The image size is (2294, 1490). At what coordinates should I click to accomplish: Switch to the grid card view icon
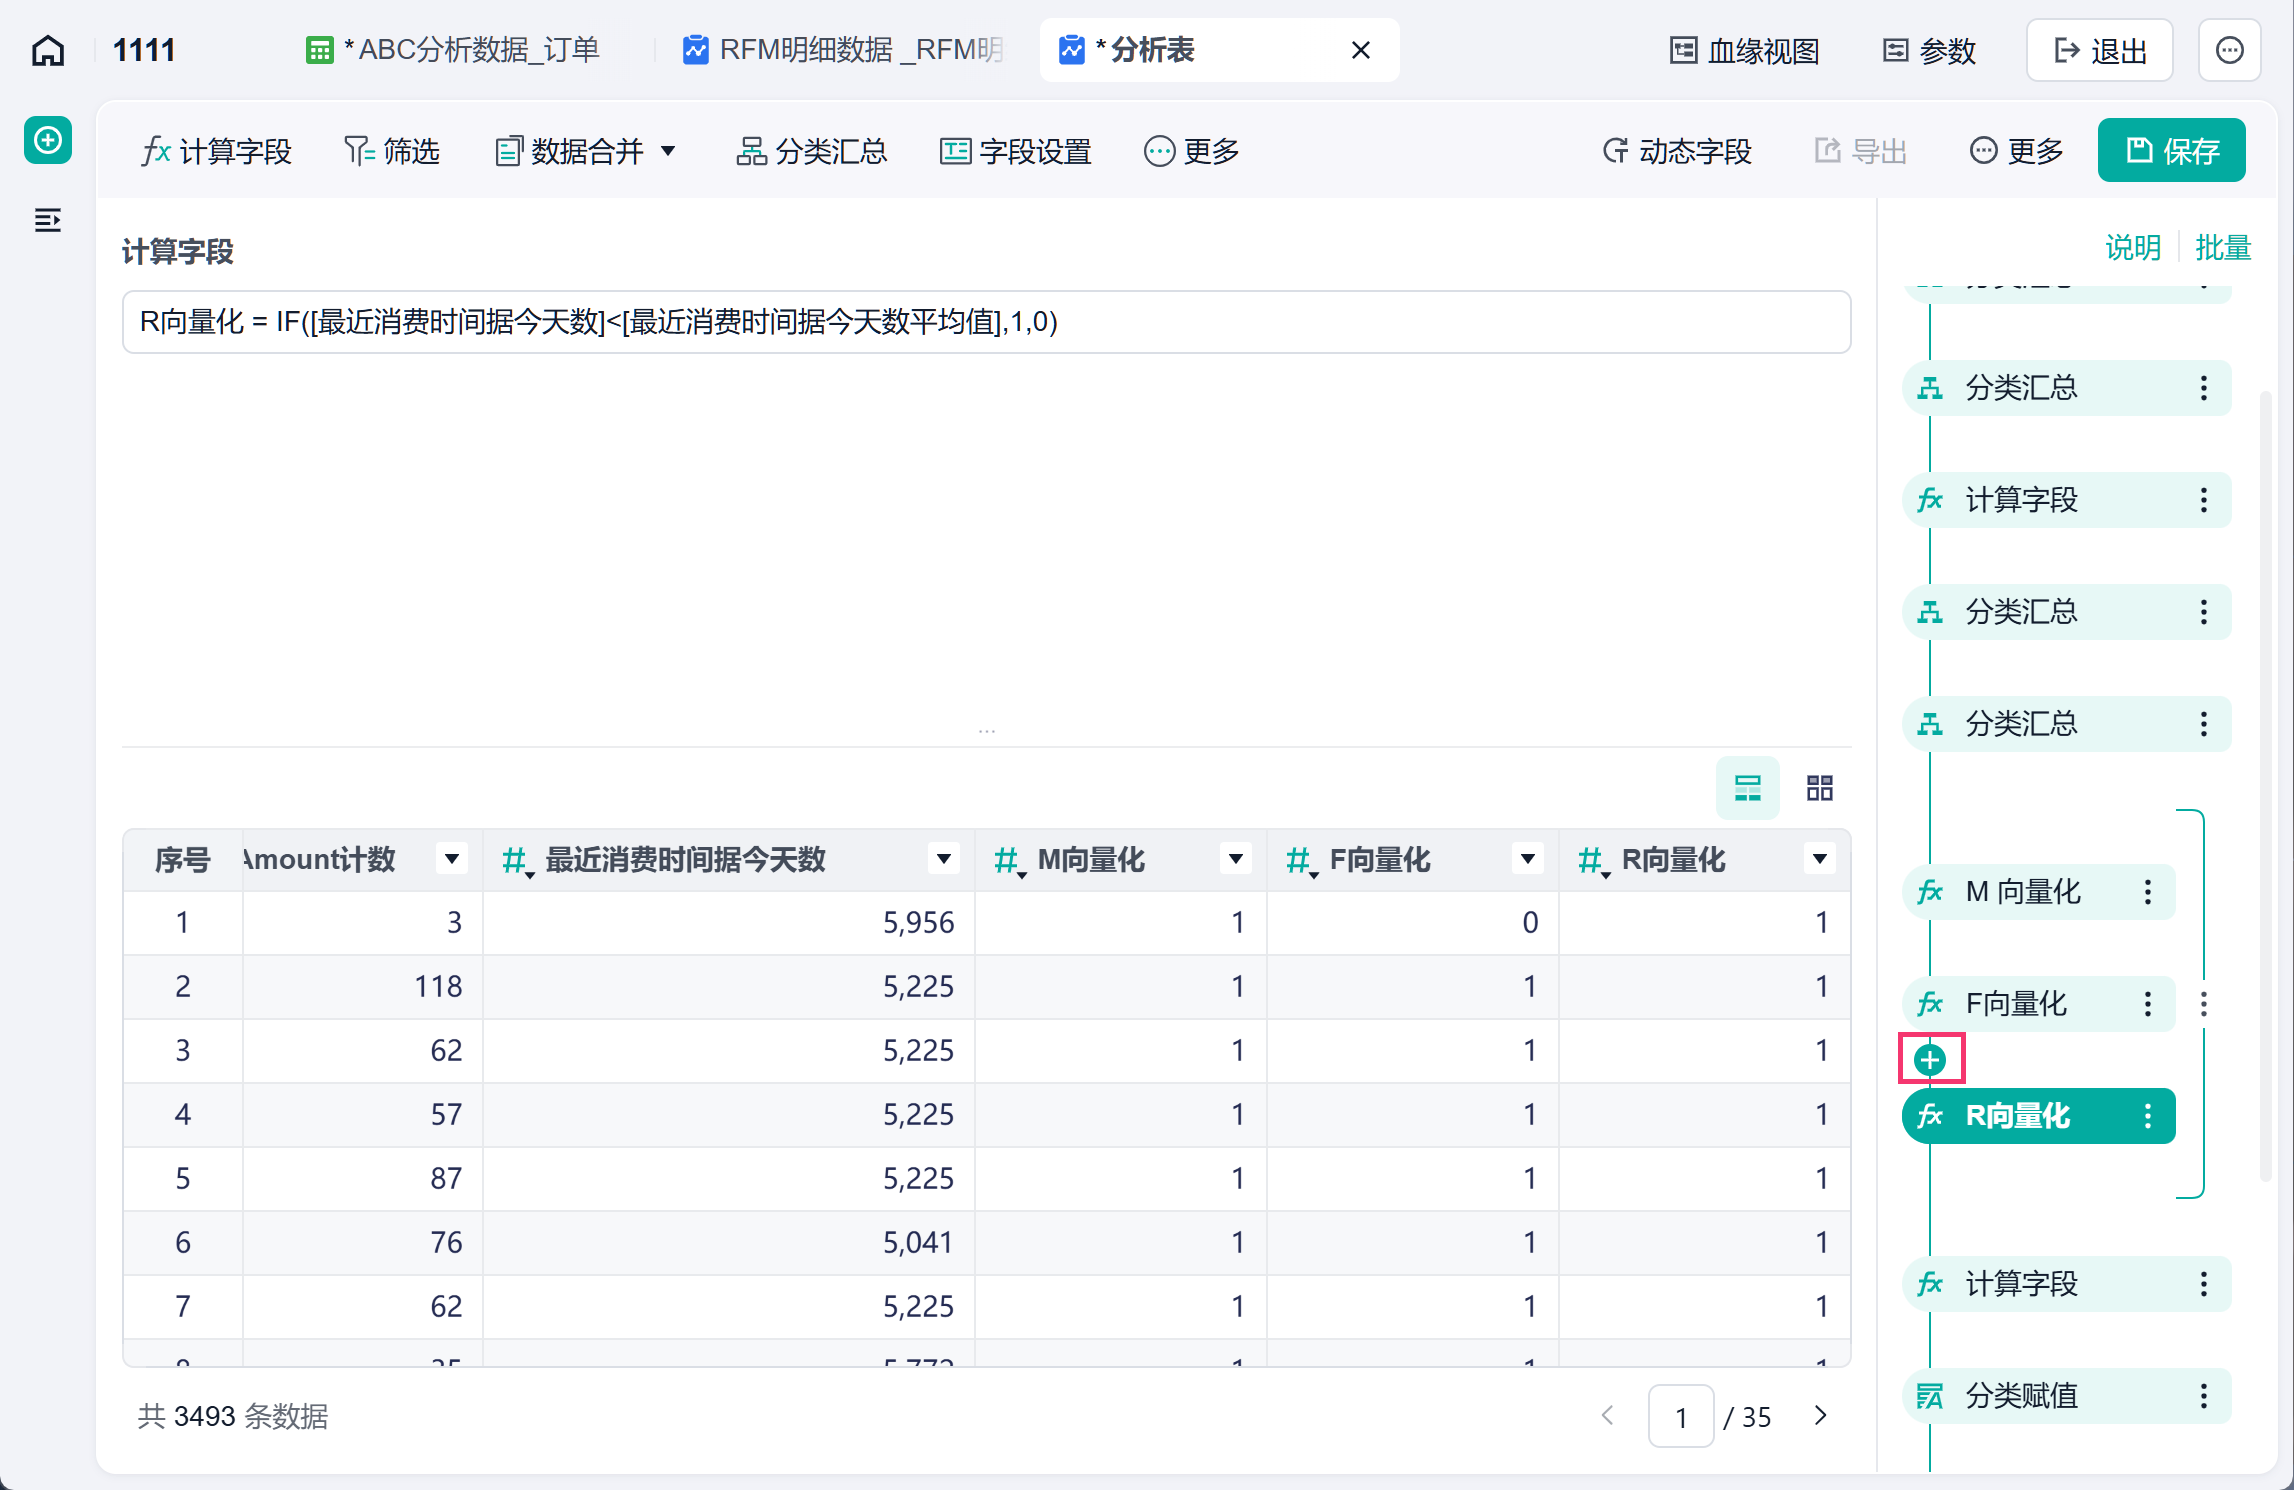(x=1820, y=788)
